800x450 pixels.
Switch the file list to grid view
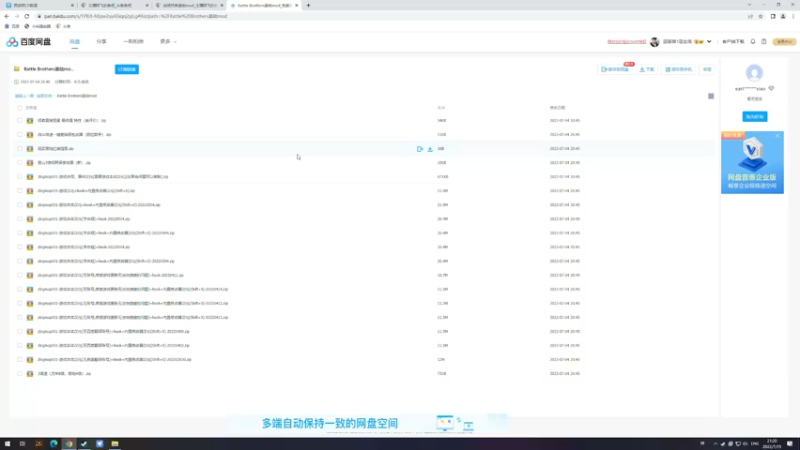pyautogui.click(x=711, y=96)
